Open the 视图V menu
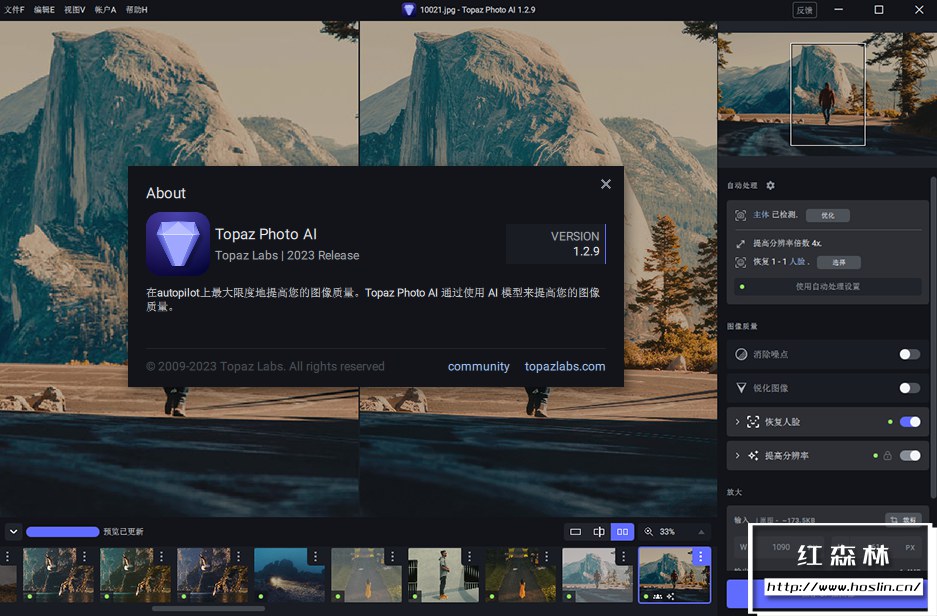 point(75,10)
